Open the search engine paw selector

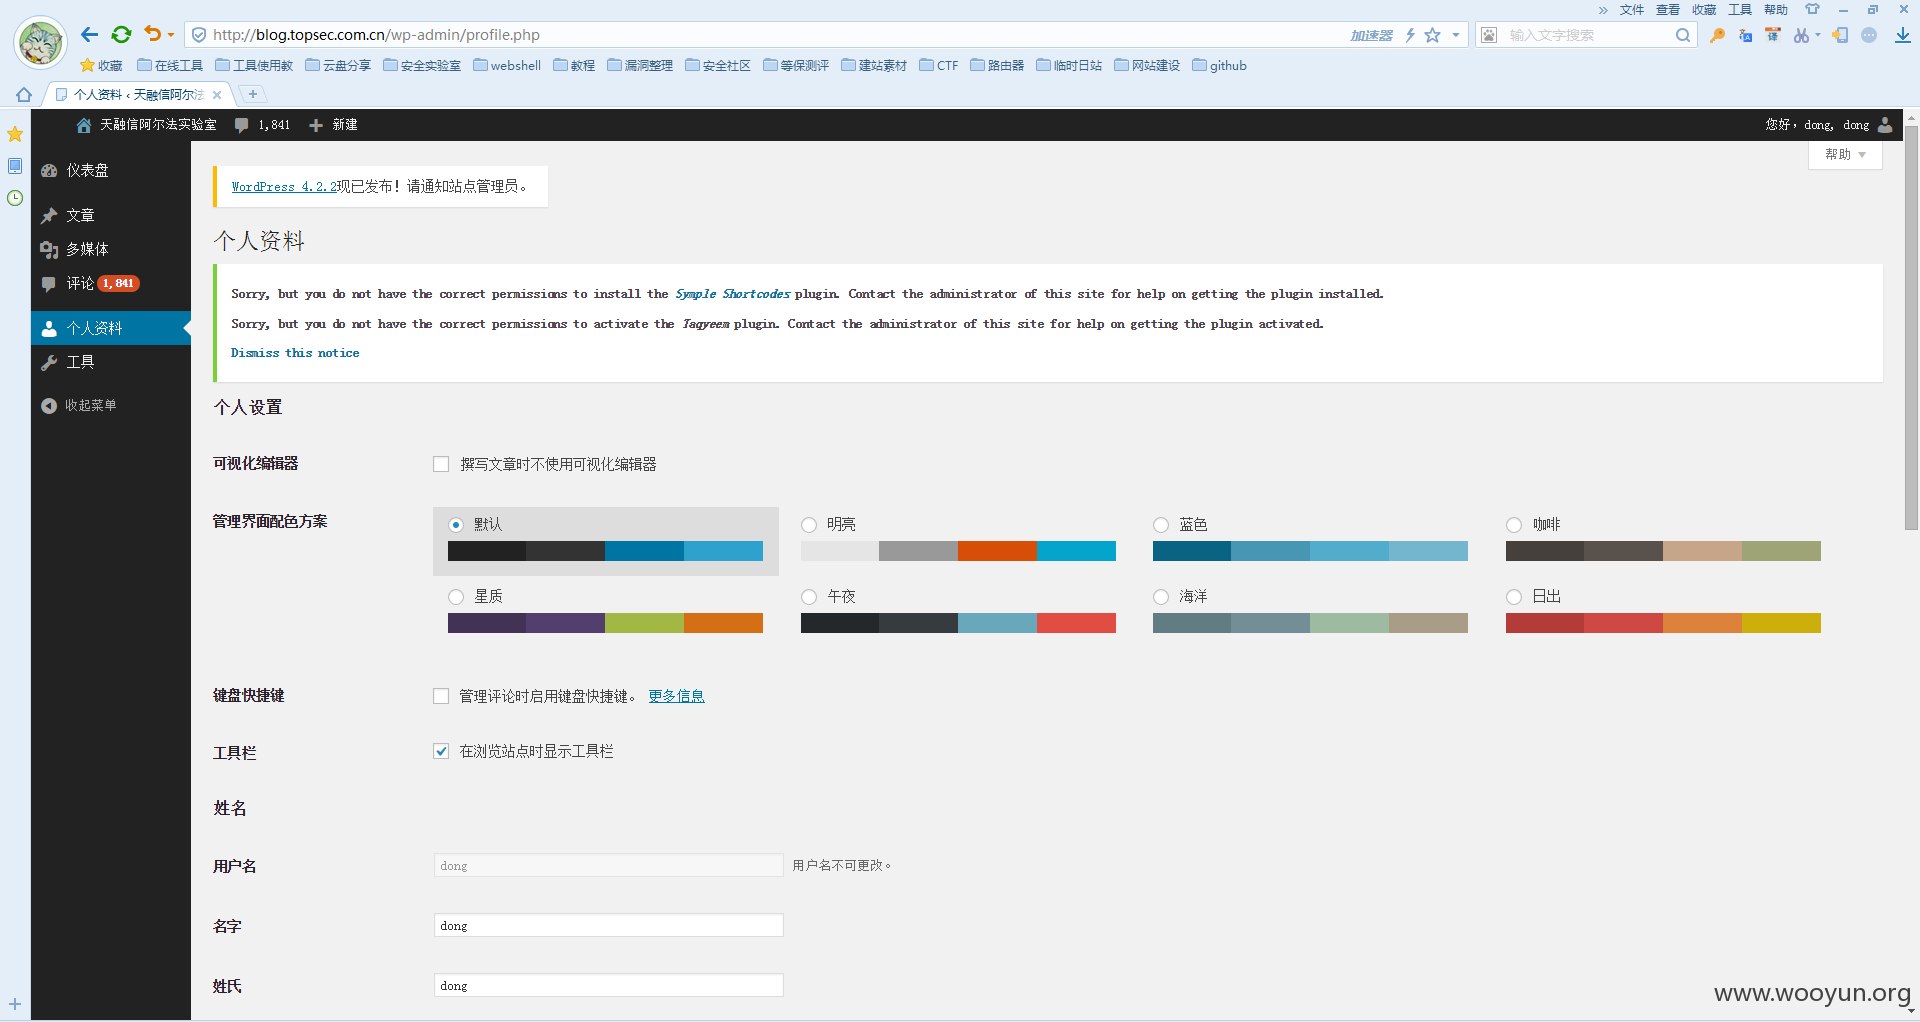point(1489,35)
